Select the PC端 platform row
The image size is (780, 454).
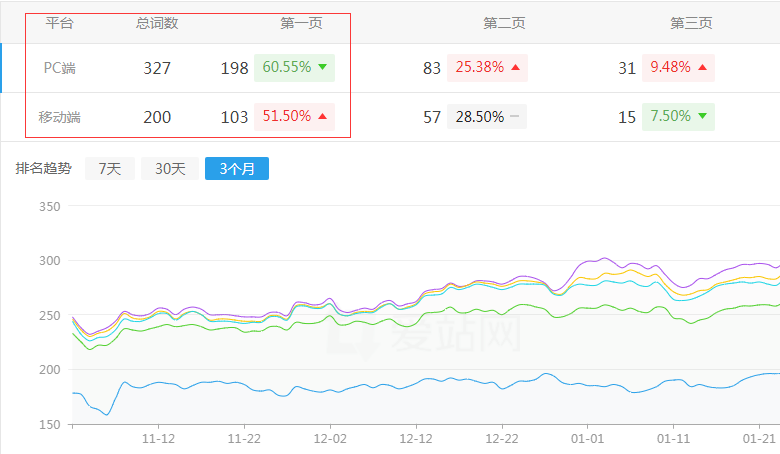(60, 69)
